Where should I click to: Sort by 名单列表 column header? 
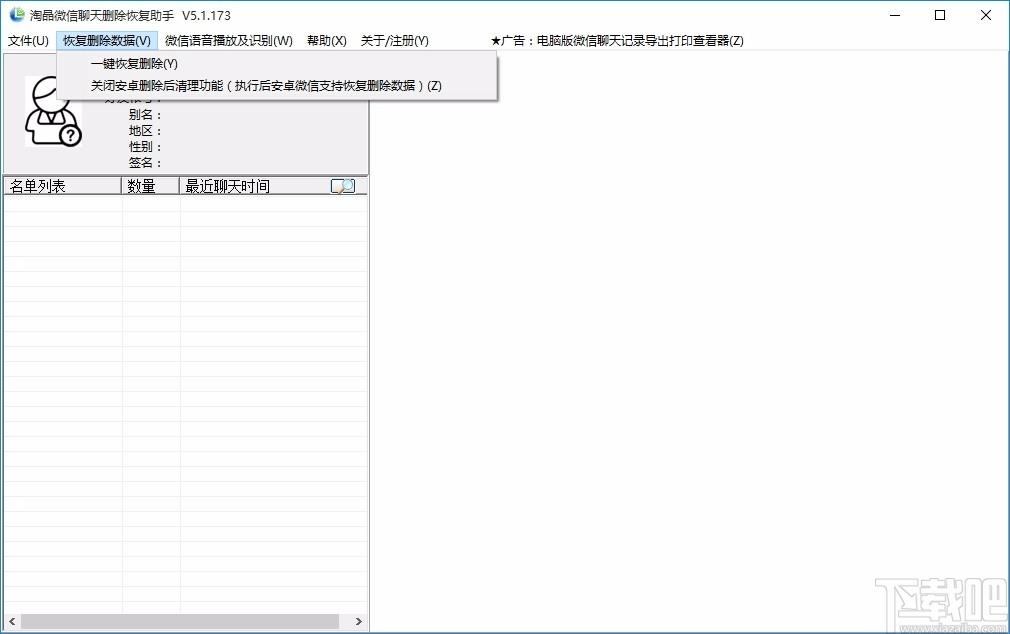click(62, 186)
